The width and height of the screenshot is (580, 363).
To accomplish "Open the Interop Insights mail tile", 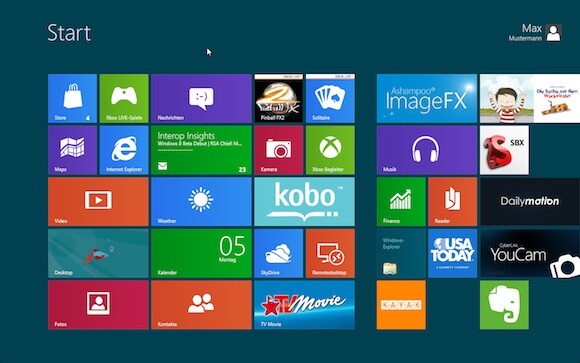I will [x=201, y=150].
